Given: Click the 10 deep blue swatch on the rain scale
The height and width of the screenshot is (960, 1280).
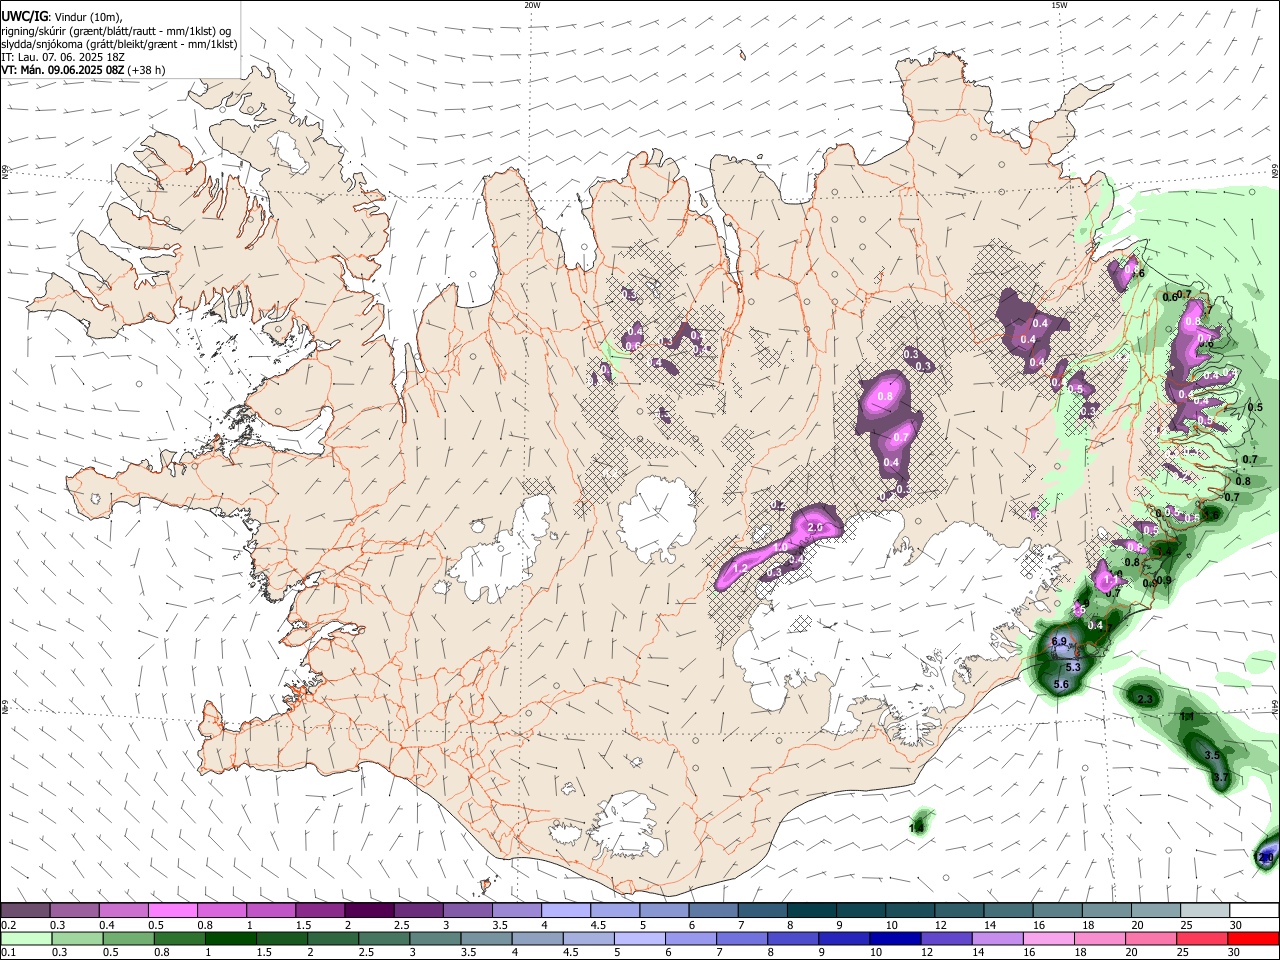Looking at the screenshot, I should [x=893, y=938].
